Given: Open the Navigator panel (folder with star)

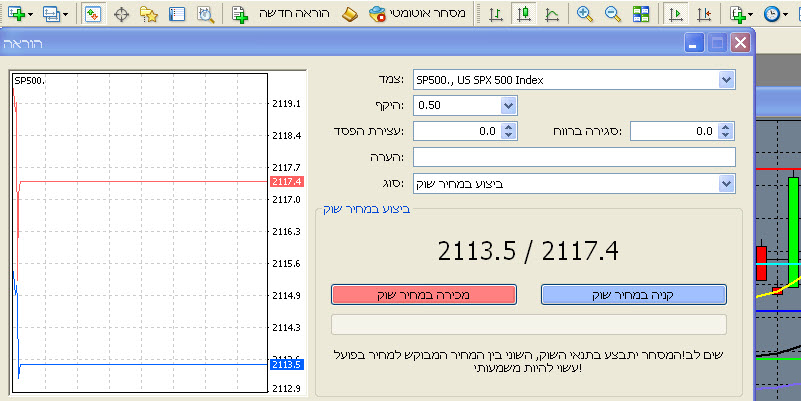Looking at the screenshot, I should pos(148,14).
